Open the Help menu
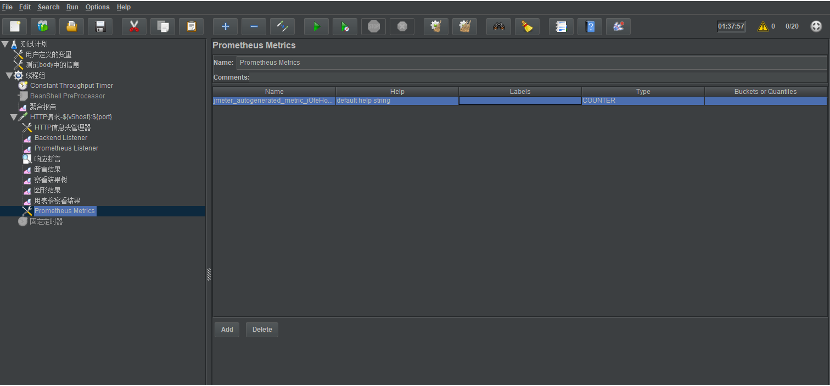This screenshot has height=386, width=830. [123, 7]
